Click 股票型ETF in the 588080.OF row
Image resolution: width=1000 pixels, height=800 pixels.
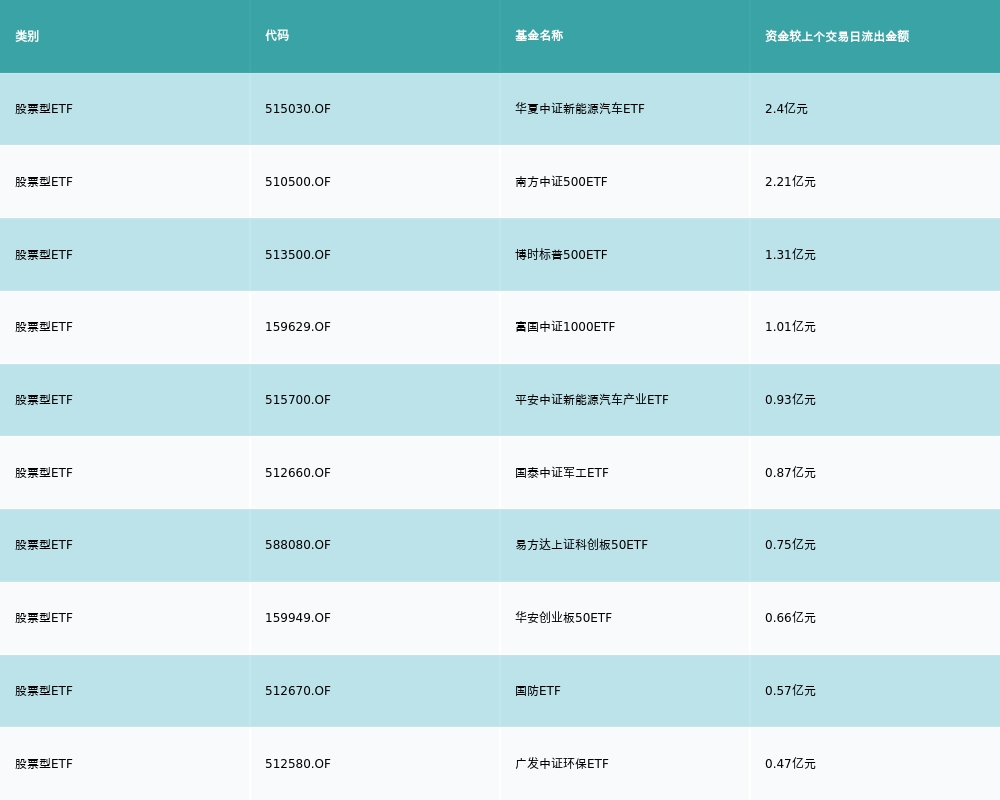click(x=44, y=545)
